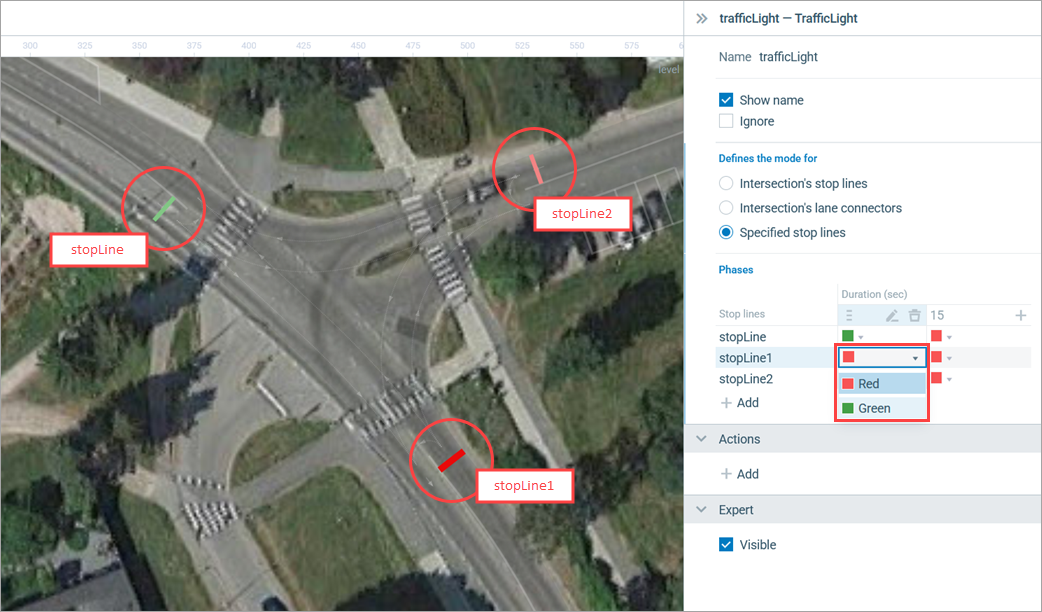
Task: Click Add below the stop lines list
Action: click(739, 403)
